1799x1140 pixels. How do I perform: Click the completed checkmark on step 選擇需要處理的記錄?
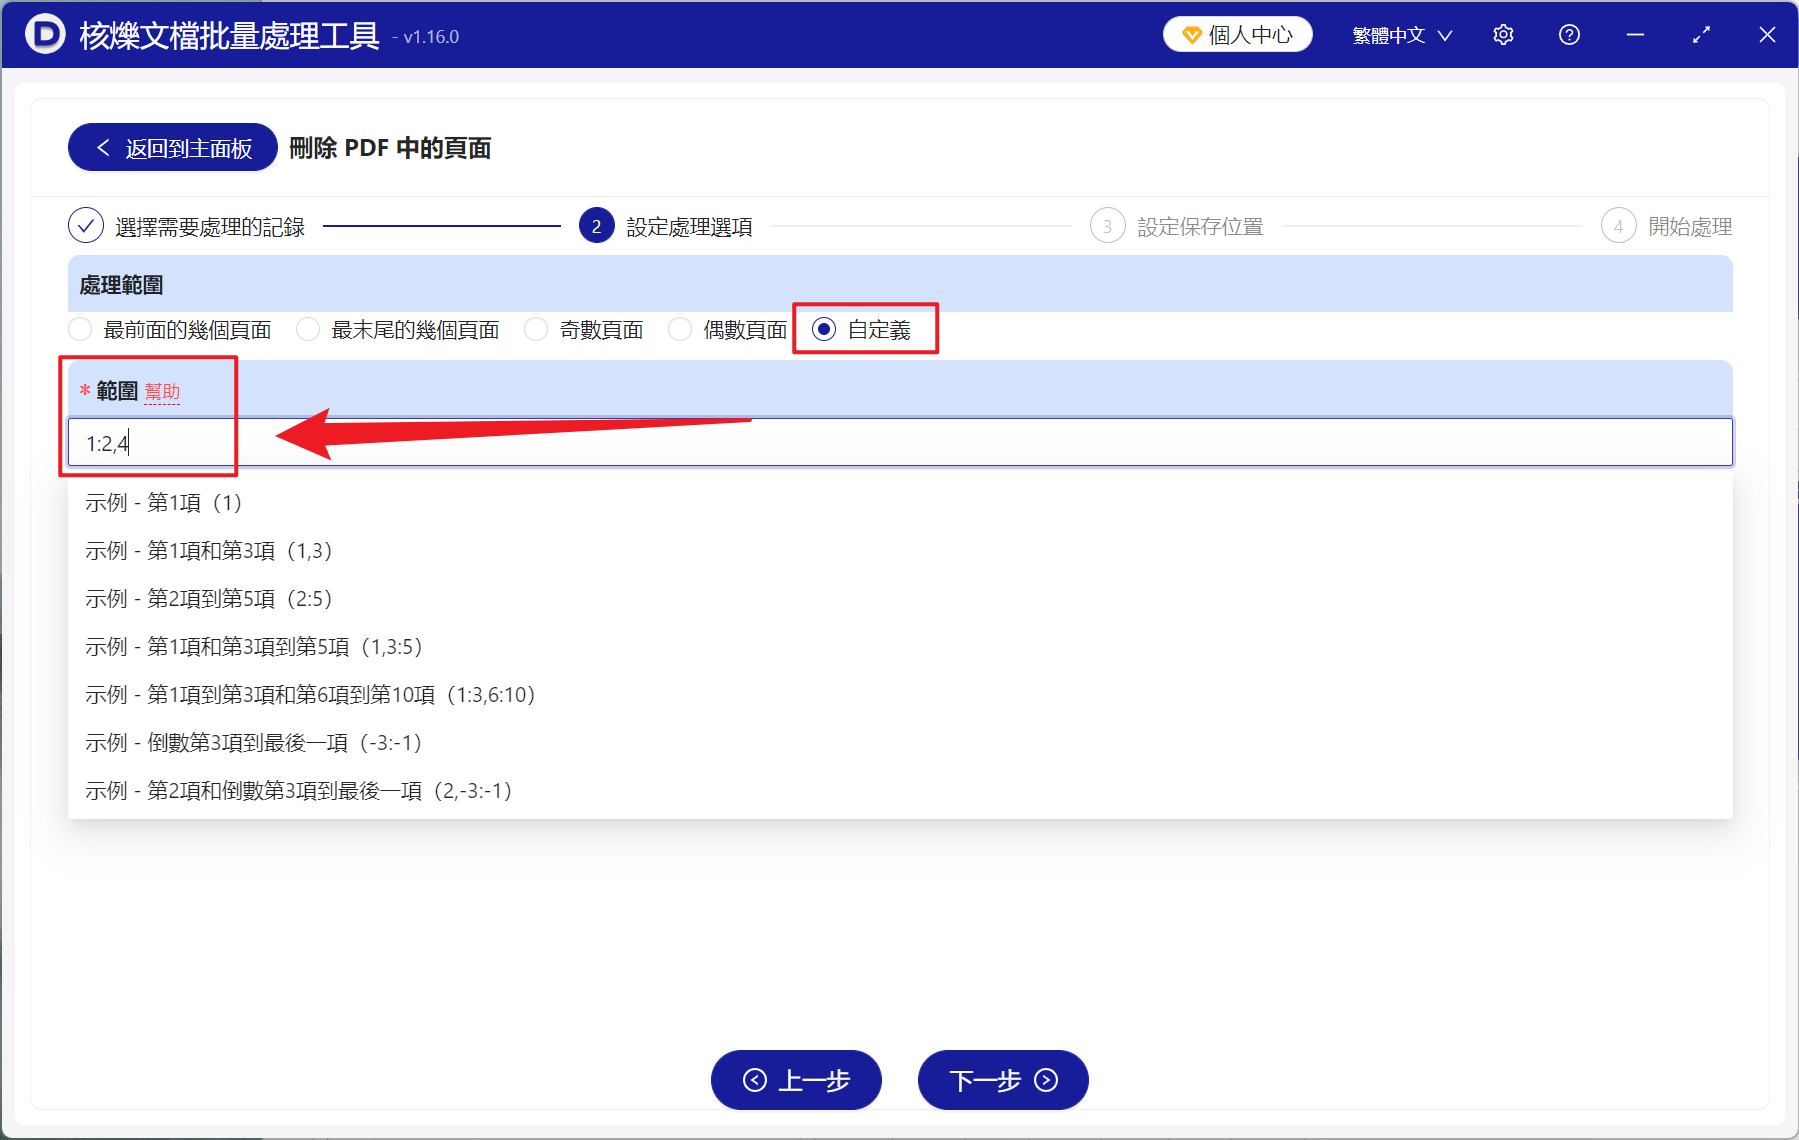pos(85,226)
